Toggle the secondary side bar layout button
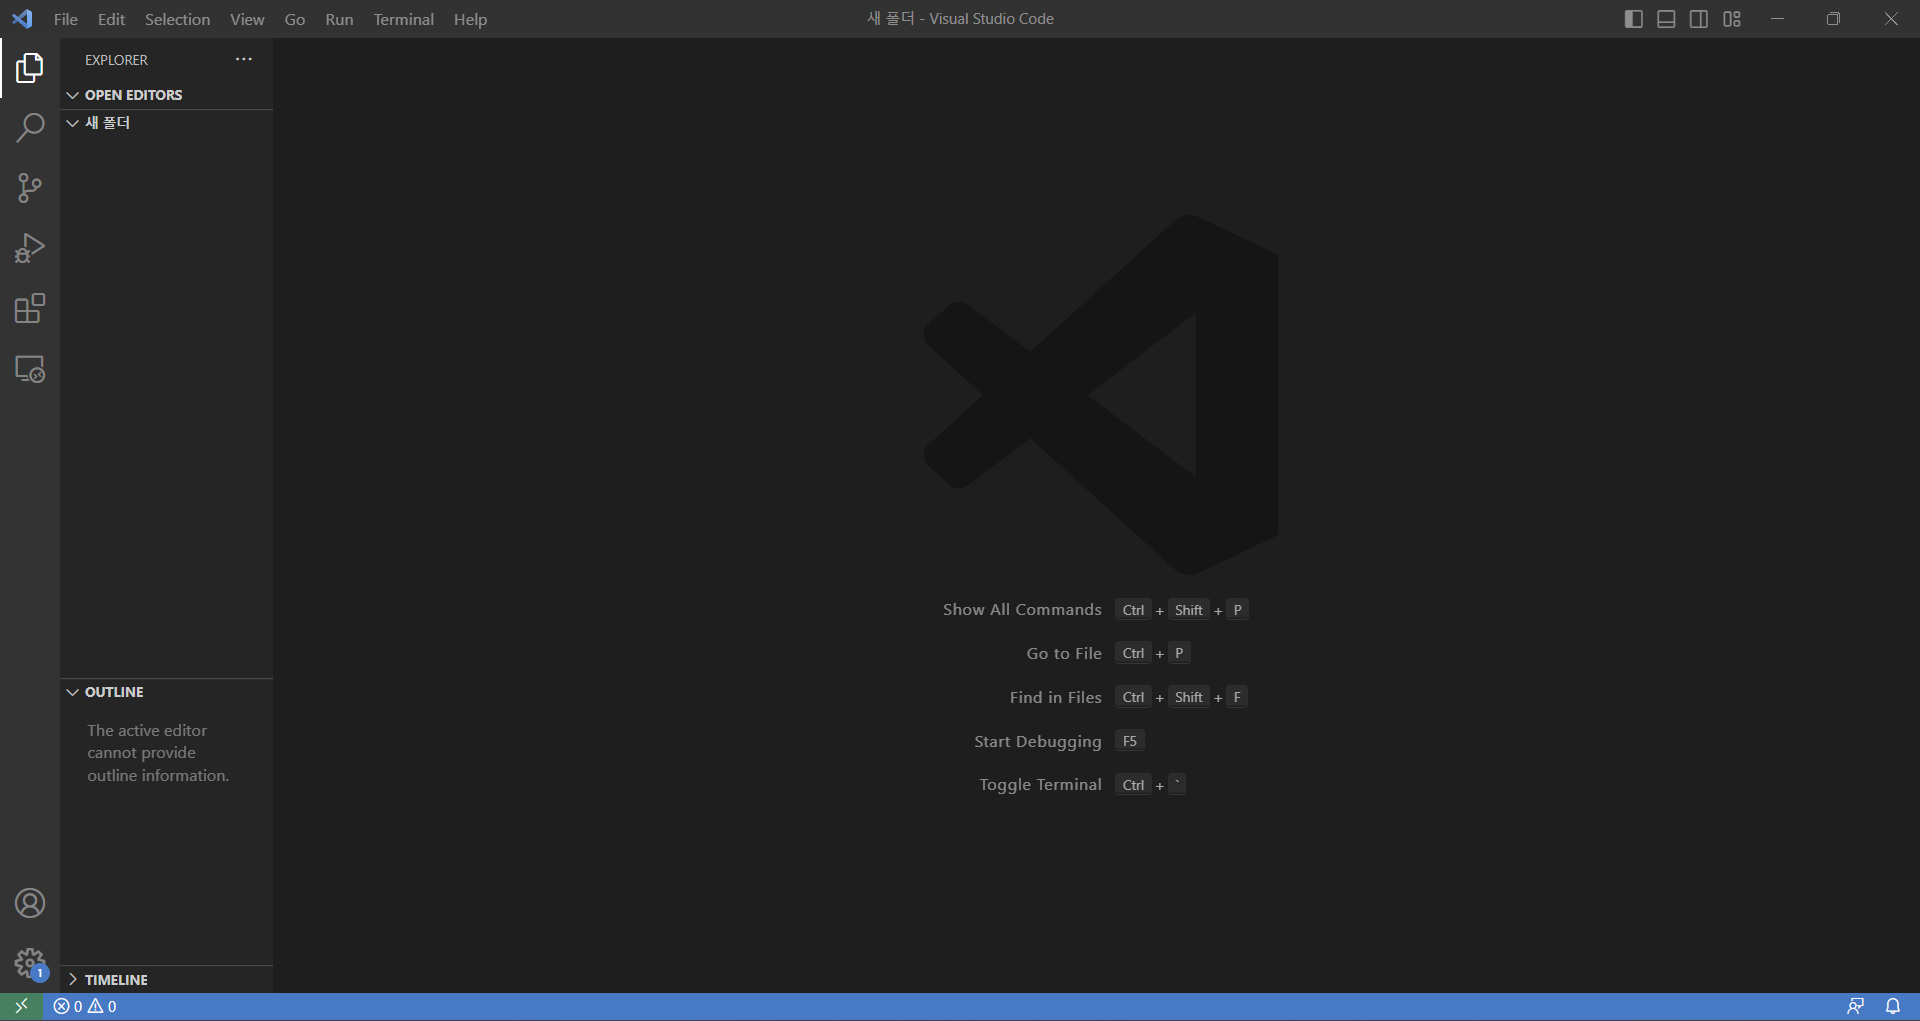Image resolution: width=1920 pixels, height=1021 pixels. [1699, 19]
